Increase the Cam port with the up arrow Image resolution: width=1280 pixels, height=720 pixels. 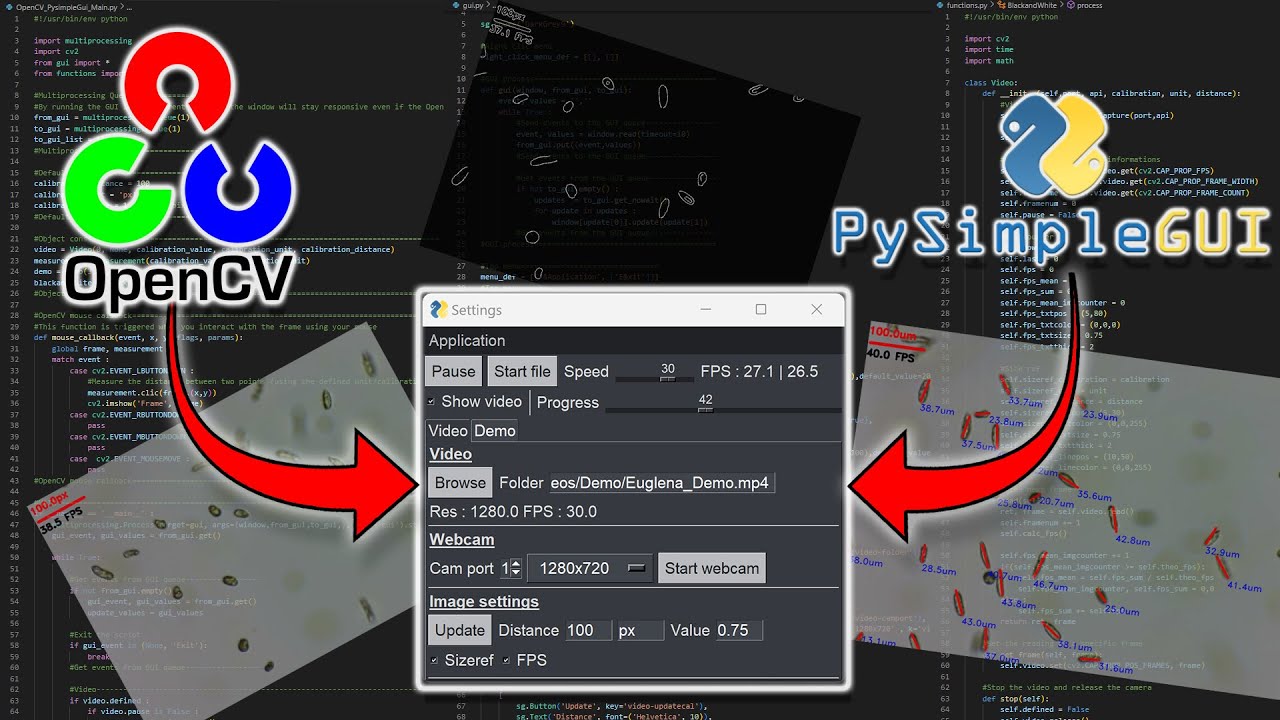[515, 563]
